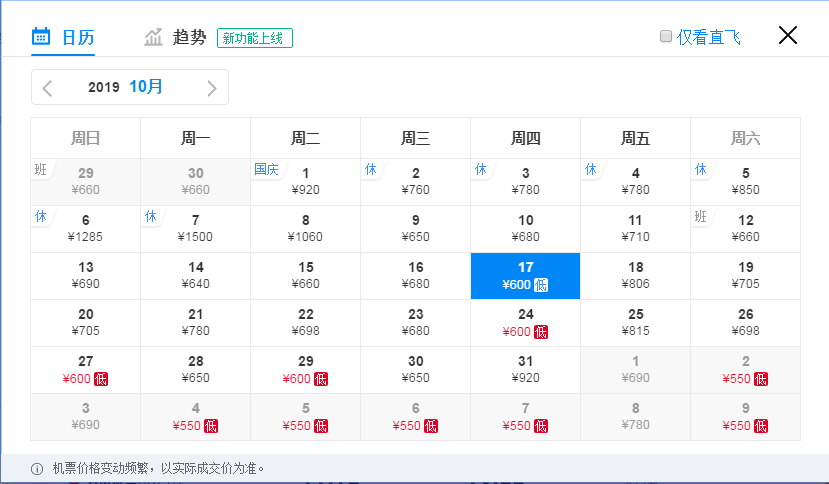Select October 18 priced ¥806
Screen dimensions: 829x484
pyautogui.click(x=635, y=276)
